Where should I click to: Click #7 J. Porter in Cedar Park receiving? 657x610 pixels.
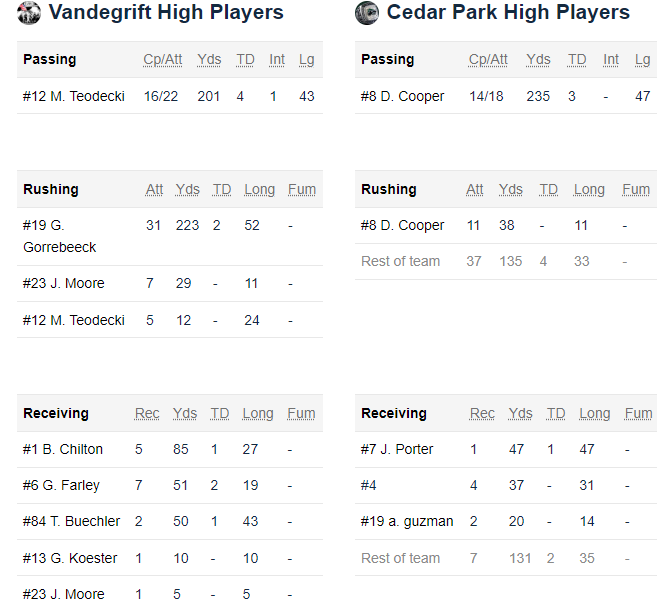(397, 449)
